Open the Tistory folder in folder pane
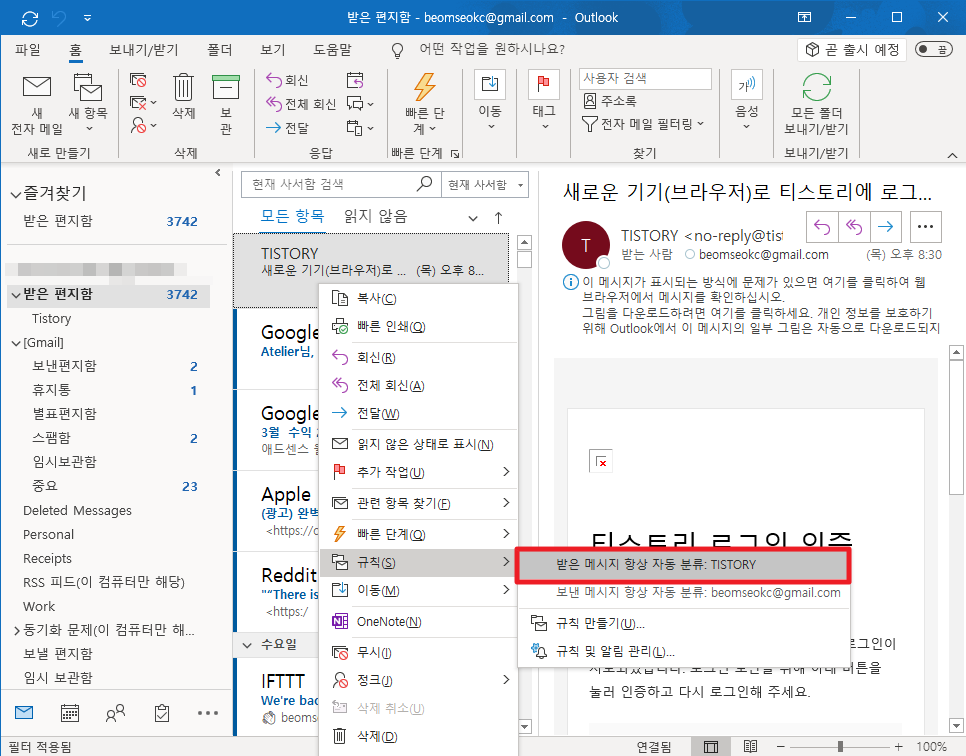This screenshot has height=756, width=966. coord(52,319)
